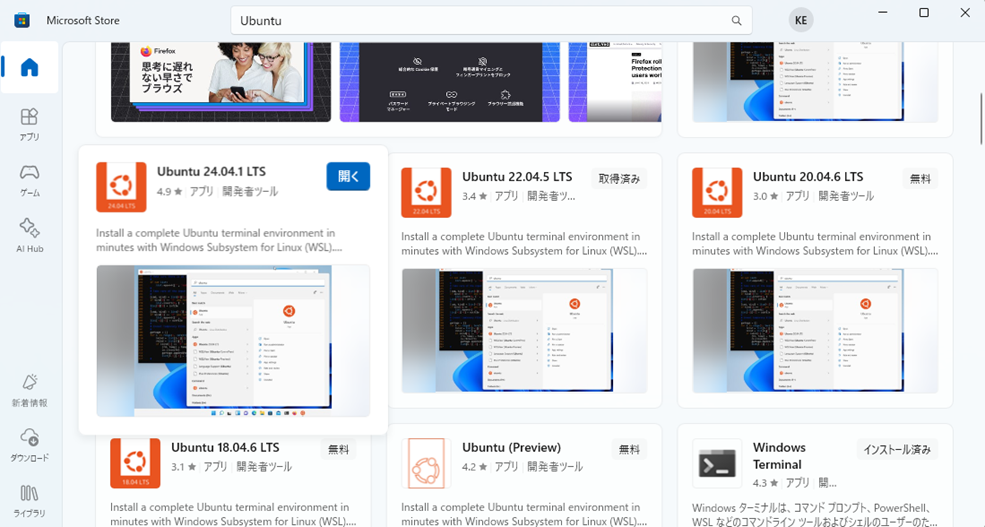Open the Windows Terminal title
Viewport: 985px width, 527px height.
point(779,456)
